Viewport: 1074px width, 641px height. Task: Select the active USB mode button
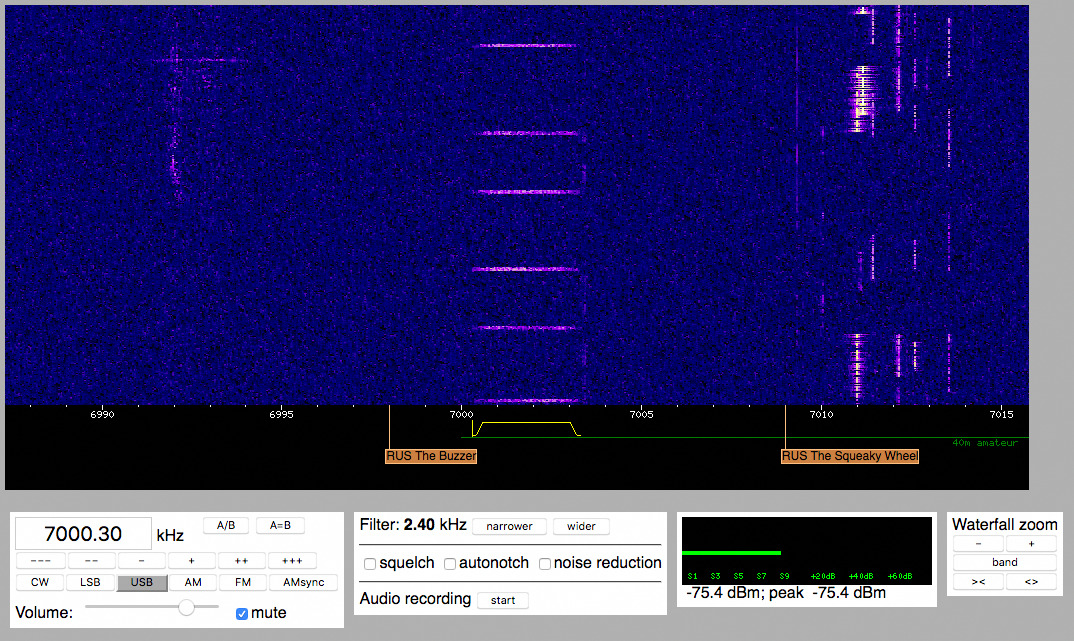(142, 582)
